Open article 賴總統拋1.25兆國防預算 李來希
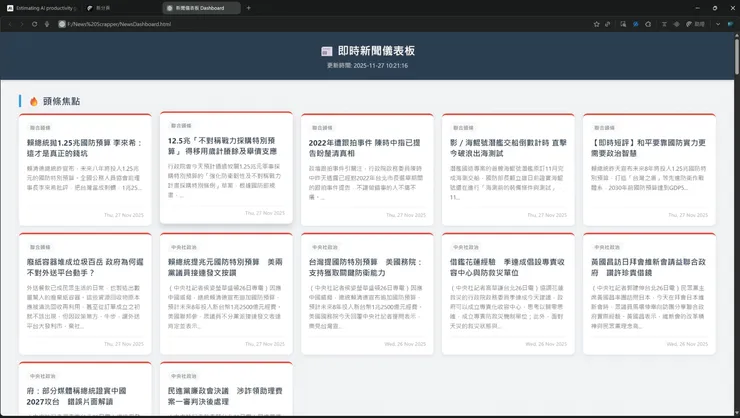Screen dimensions: 740x418 [85, 148]
